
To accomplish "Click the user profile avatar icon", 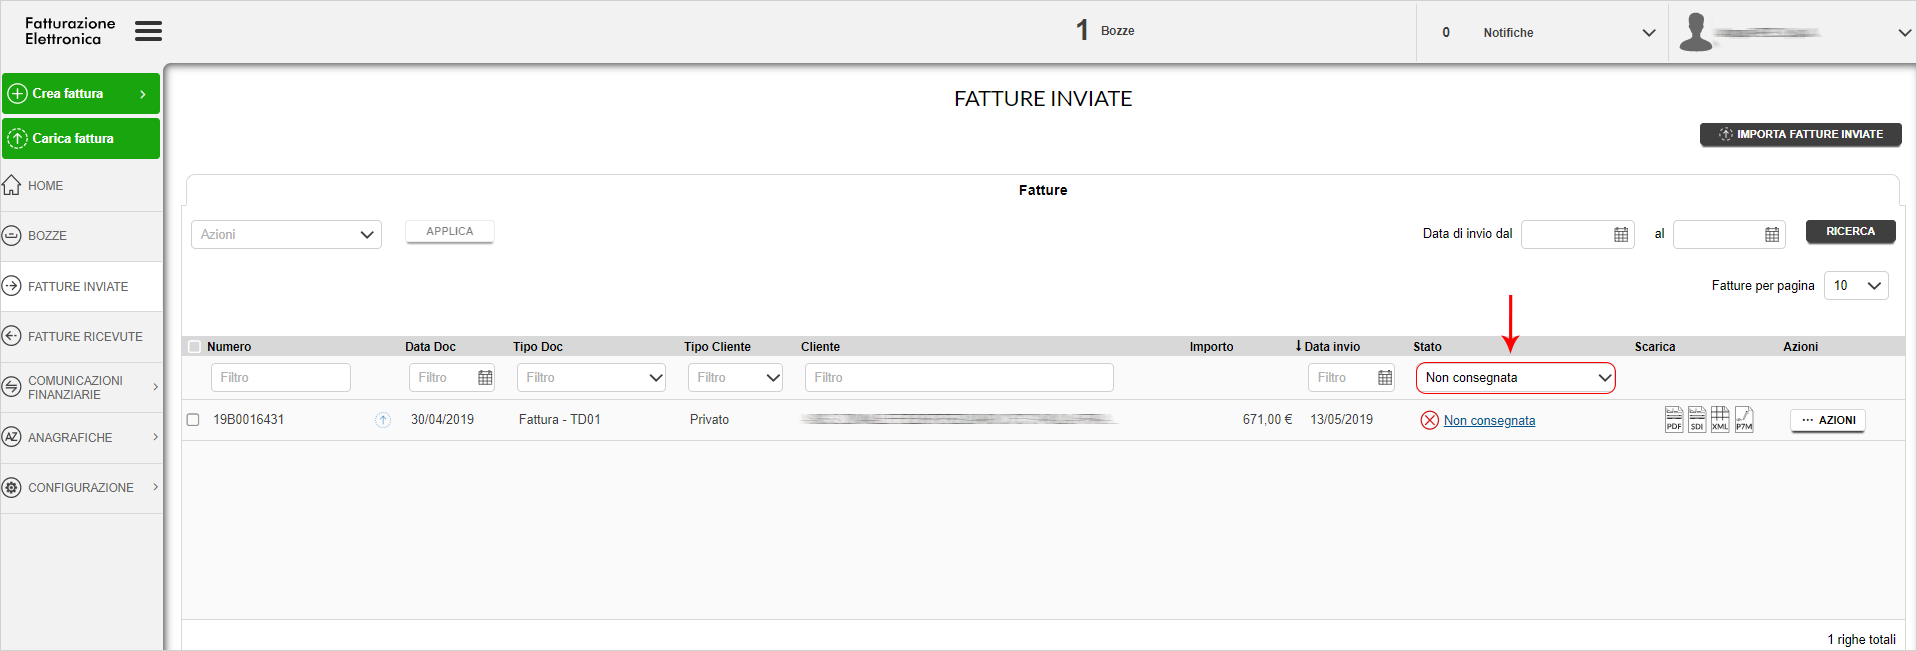I will 1695,32.
